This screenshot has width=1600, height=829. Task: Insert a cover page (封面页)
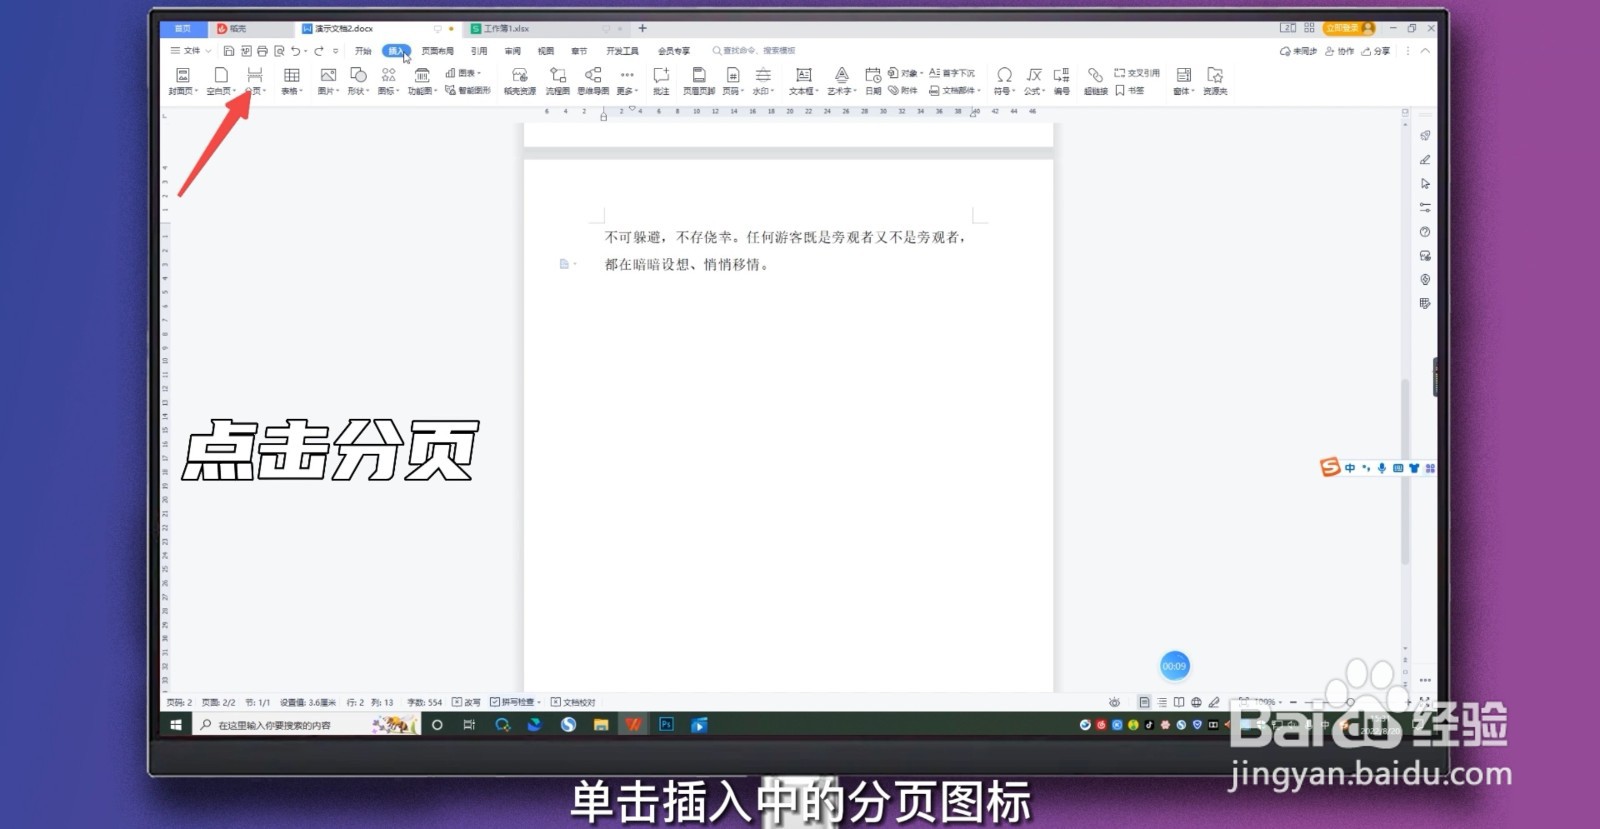183,81
